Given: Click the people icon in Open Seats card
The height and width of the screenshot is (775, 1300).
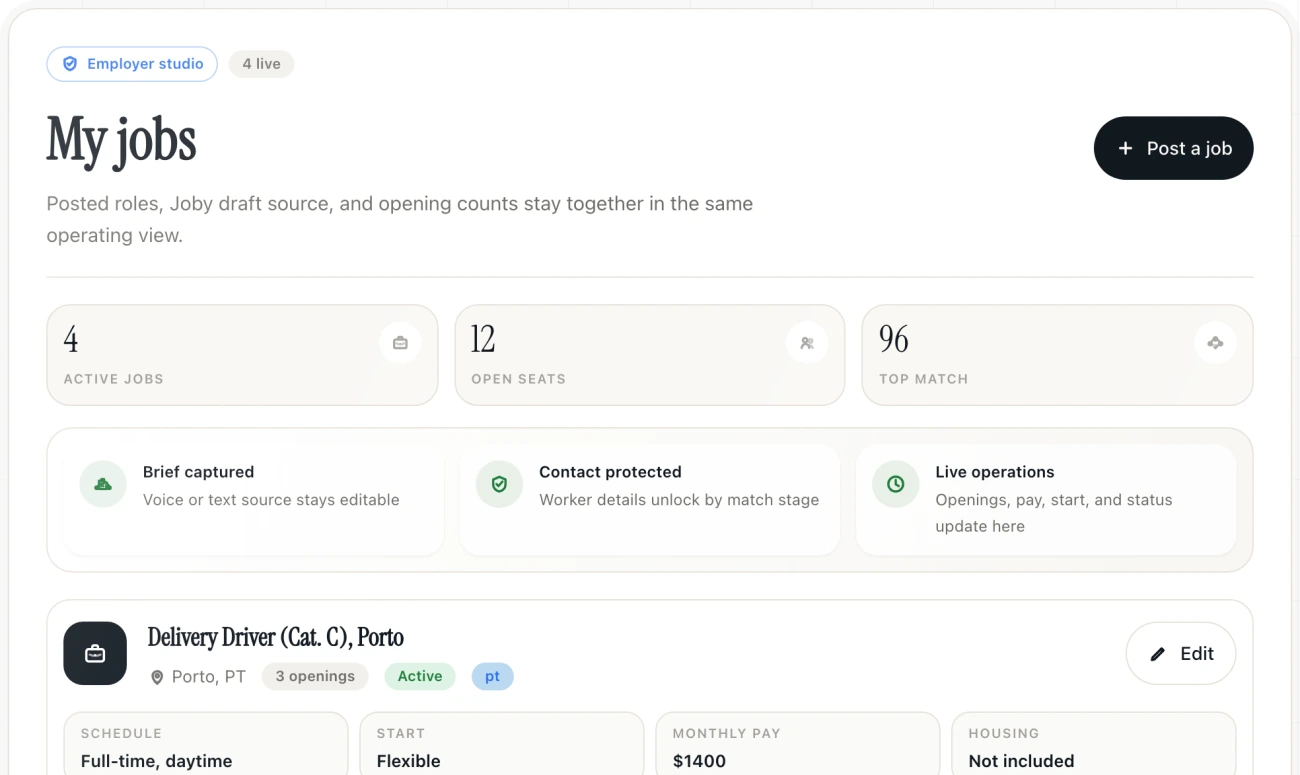Looking at the screenshot, I should coord(807,343).
